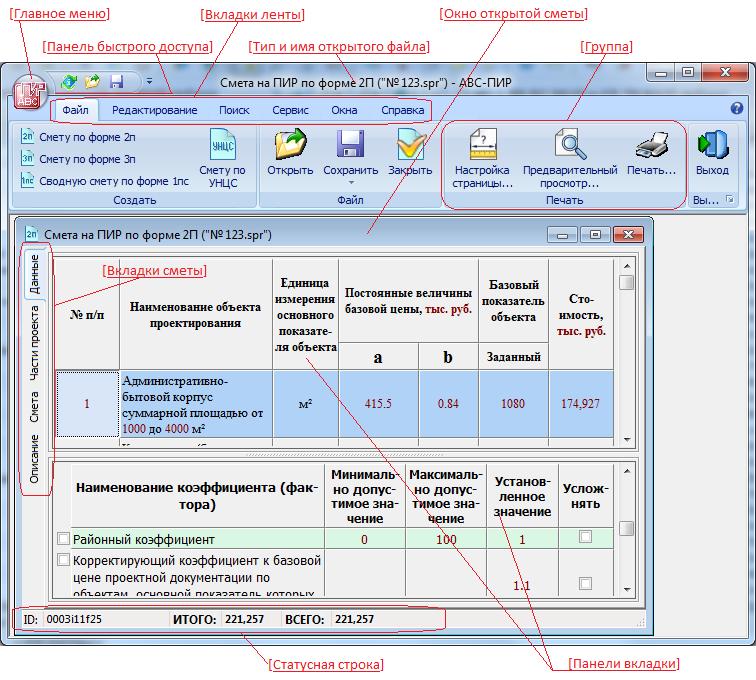756x680 pixels.
Task: Click the 1080 base indicator cell
Action: click(x=513, y=404)
